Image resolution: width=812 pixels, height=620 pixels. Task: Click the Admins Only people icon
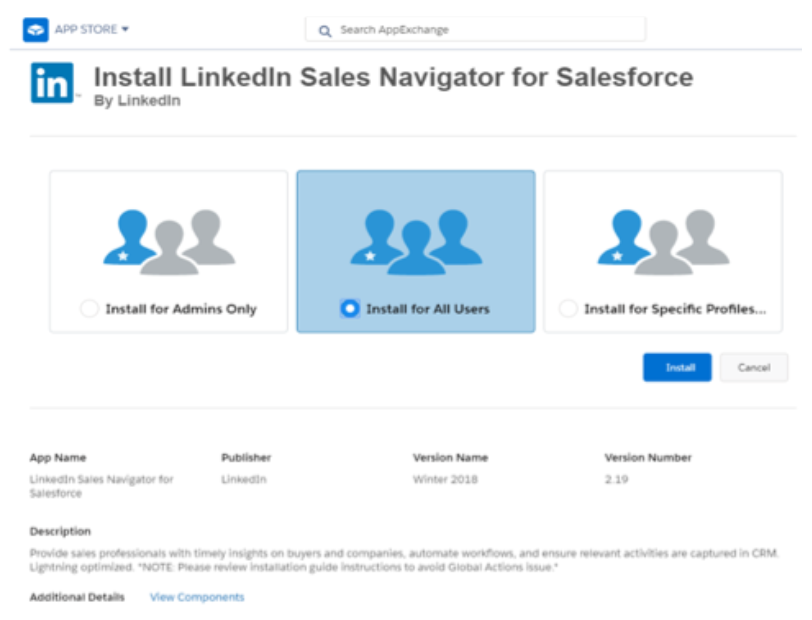[x=169, y=241]
